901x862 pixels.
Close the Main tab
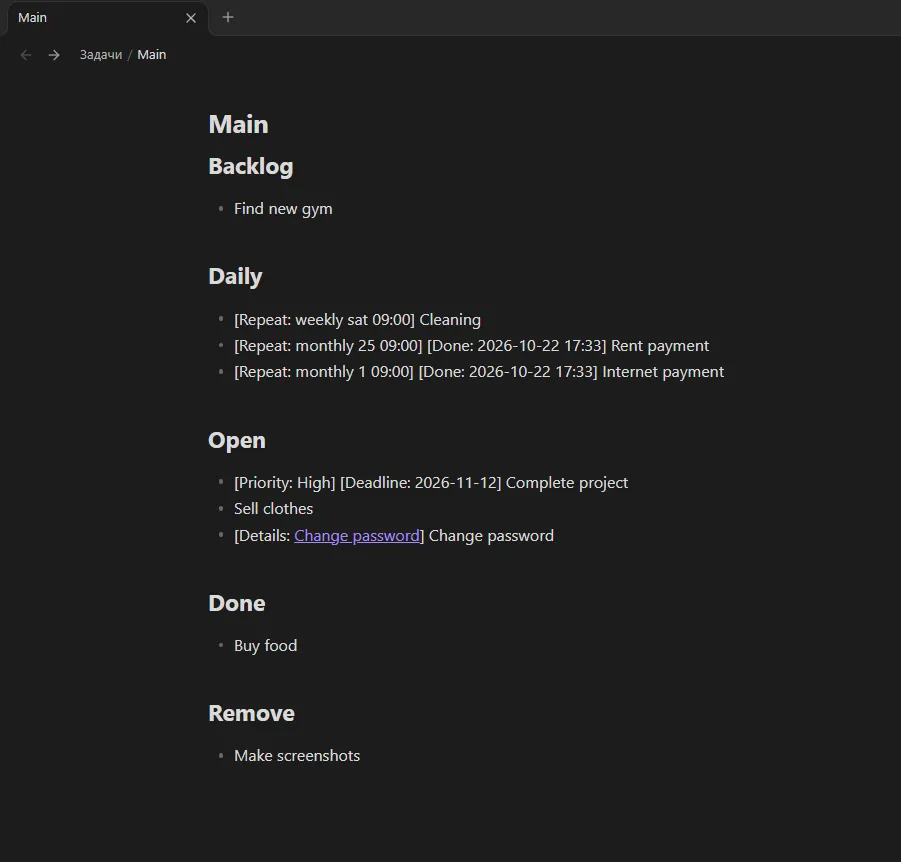(191, 18)
